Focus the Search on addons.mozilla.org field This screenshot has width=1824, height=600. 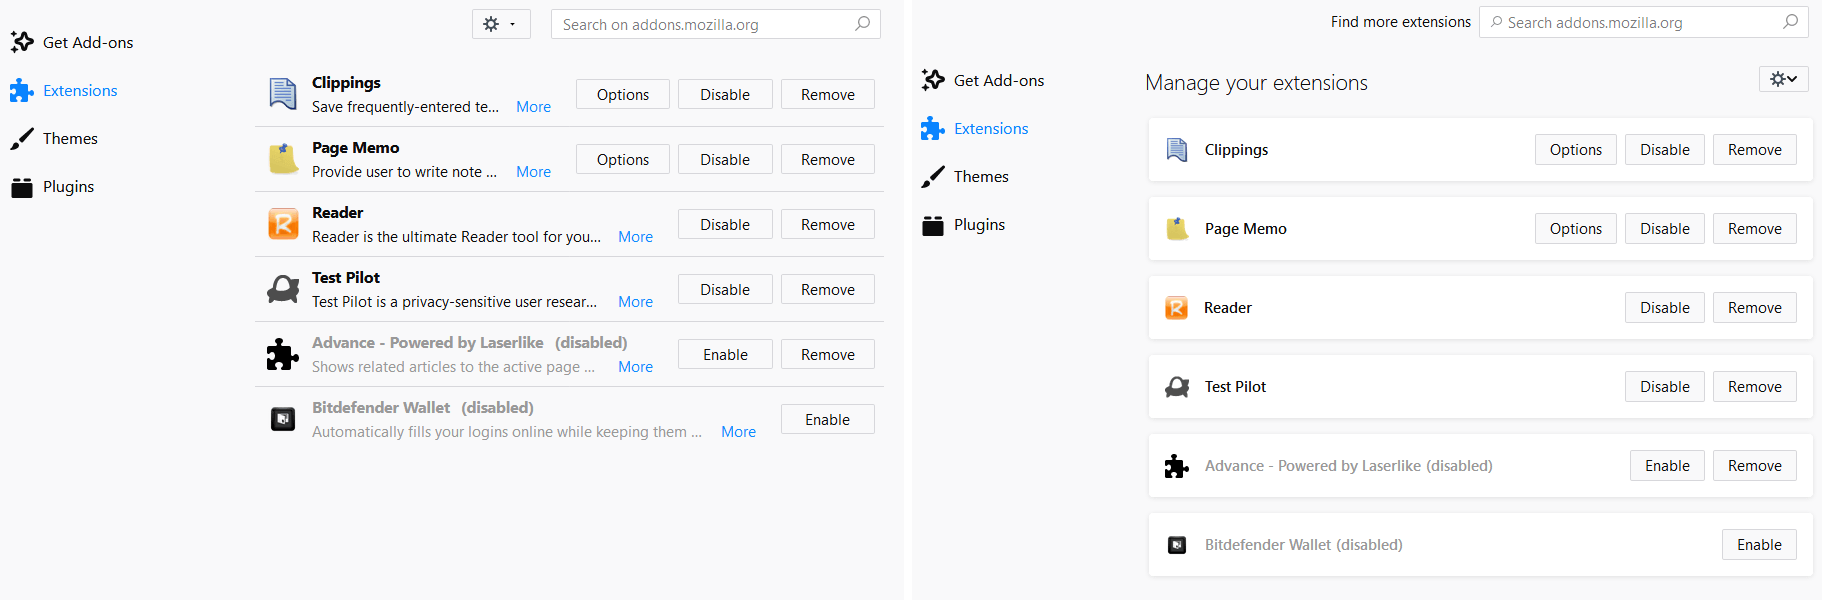point(716,24)
